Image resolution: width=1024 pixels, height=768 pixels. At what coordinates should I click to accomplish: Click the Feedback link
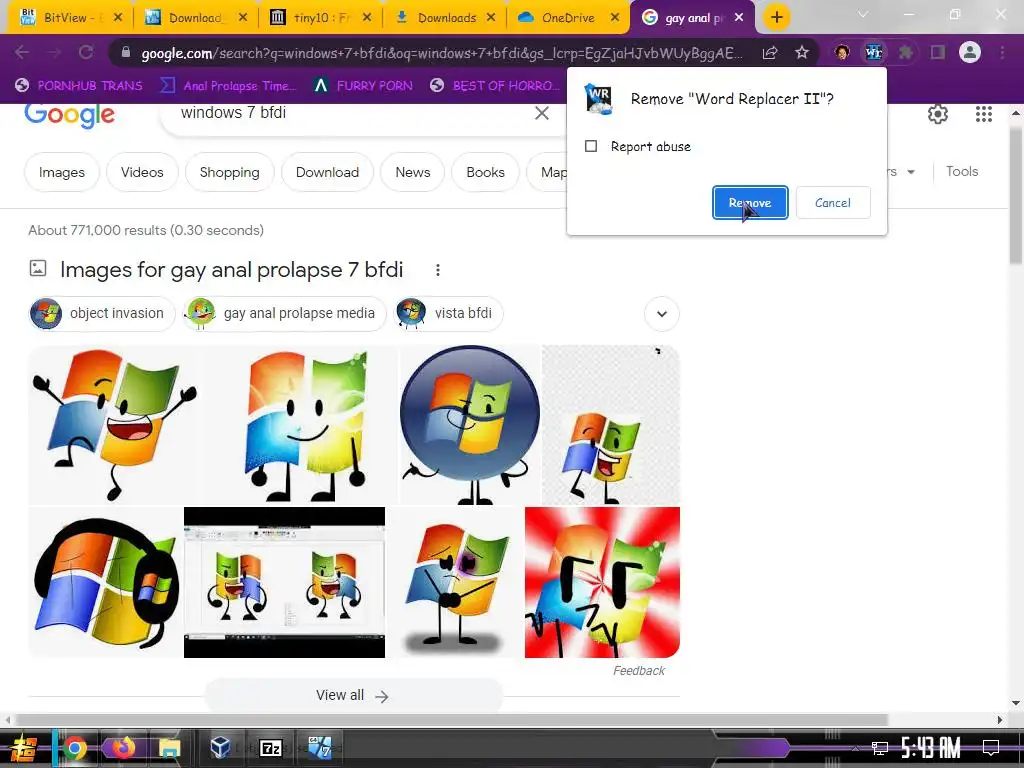coord(639,671)
